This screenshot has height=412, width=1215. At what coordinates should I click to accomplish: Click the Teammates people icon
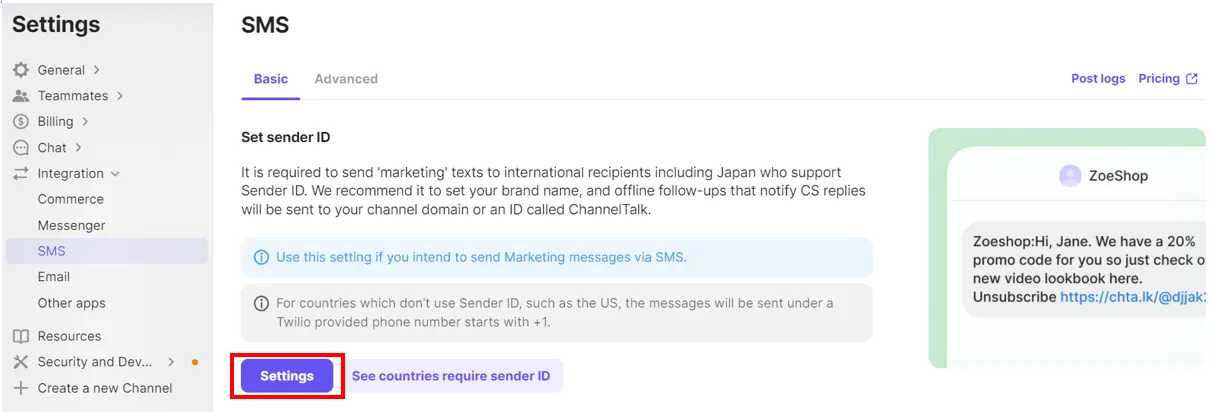click(x=20, y=96)
